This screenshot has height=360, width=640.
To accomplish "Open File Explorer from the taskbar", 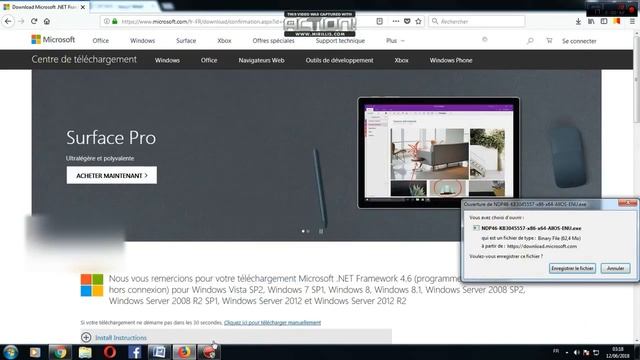I will point(85,352).
